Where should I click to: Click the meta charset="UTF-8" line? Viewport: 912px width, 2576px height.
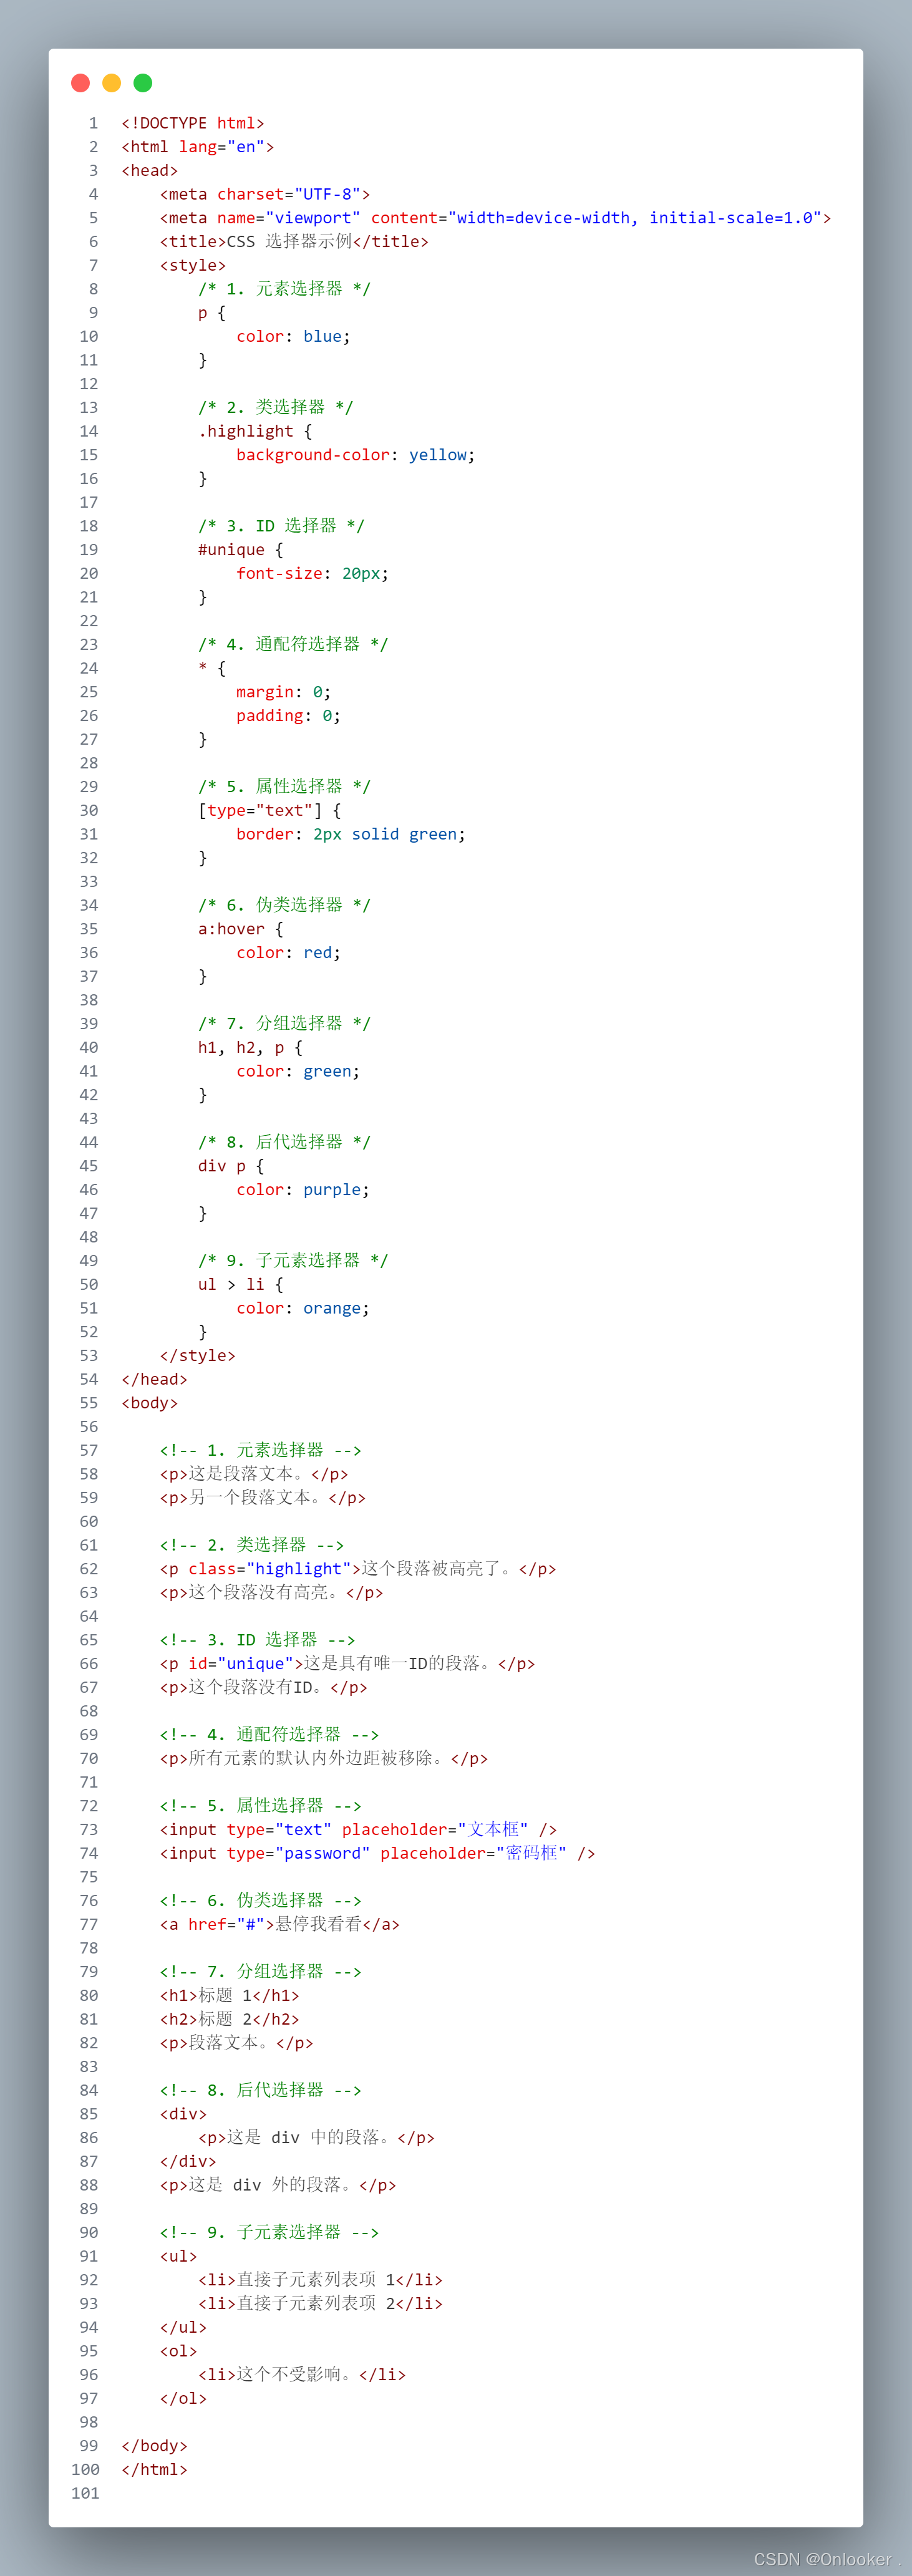tap(265, 194)
